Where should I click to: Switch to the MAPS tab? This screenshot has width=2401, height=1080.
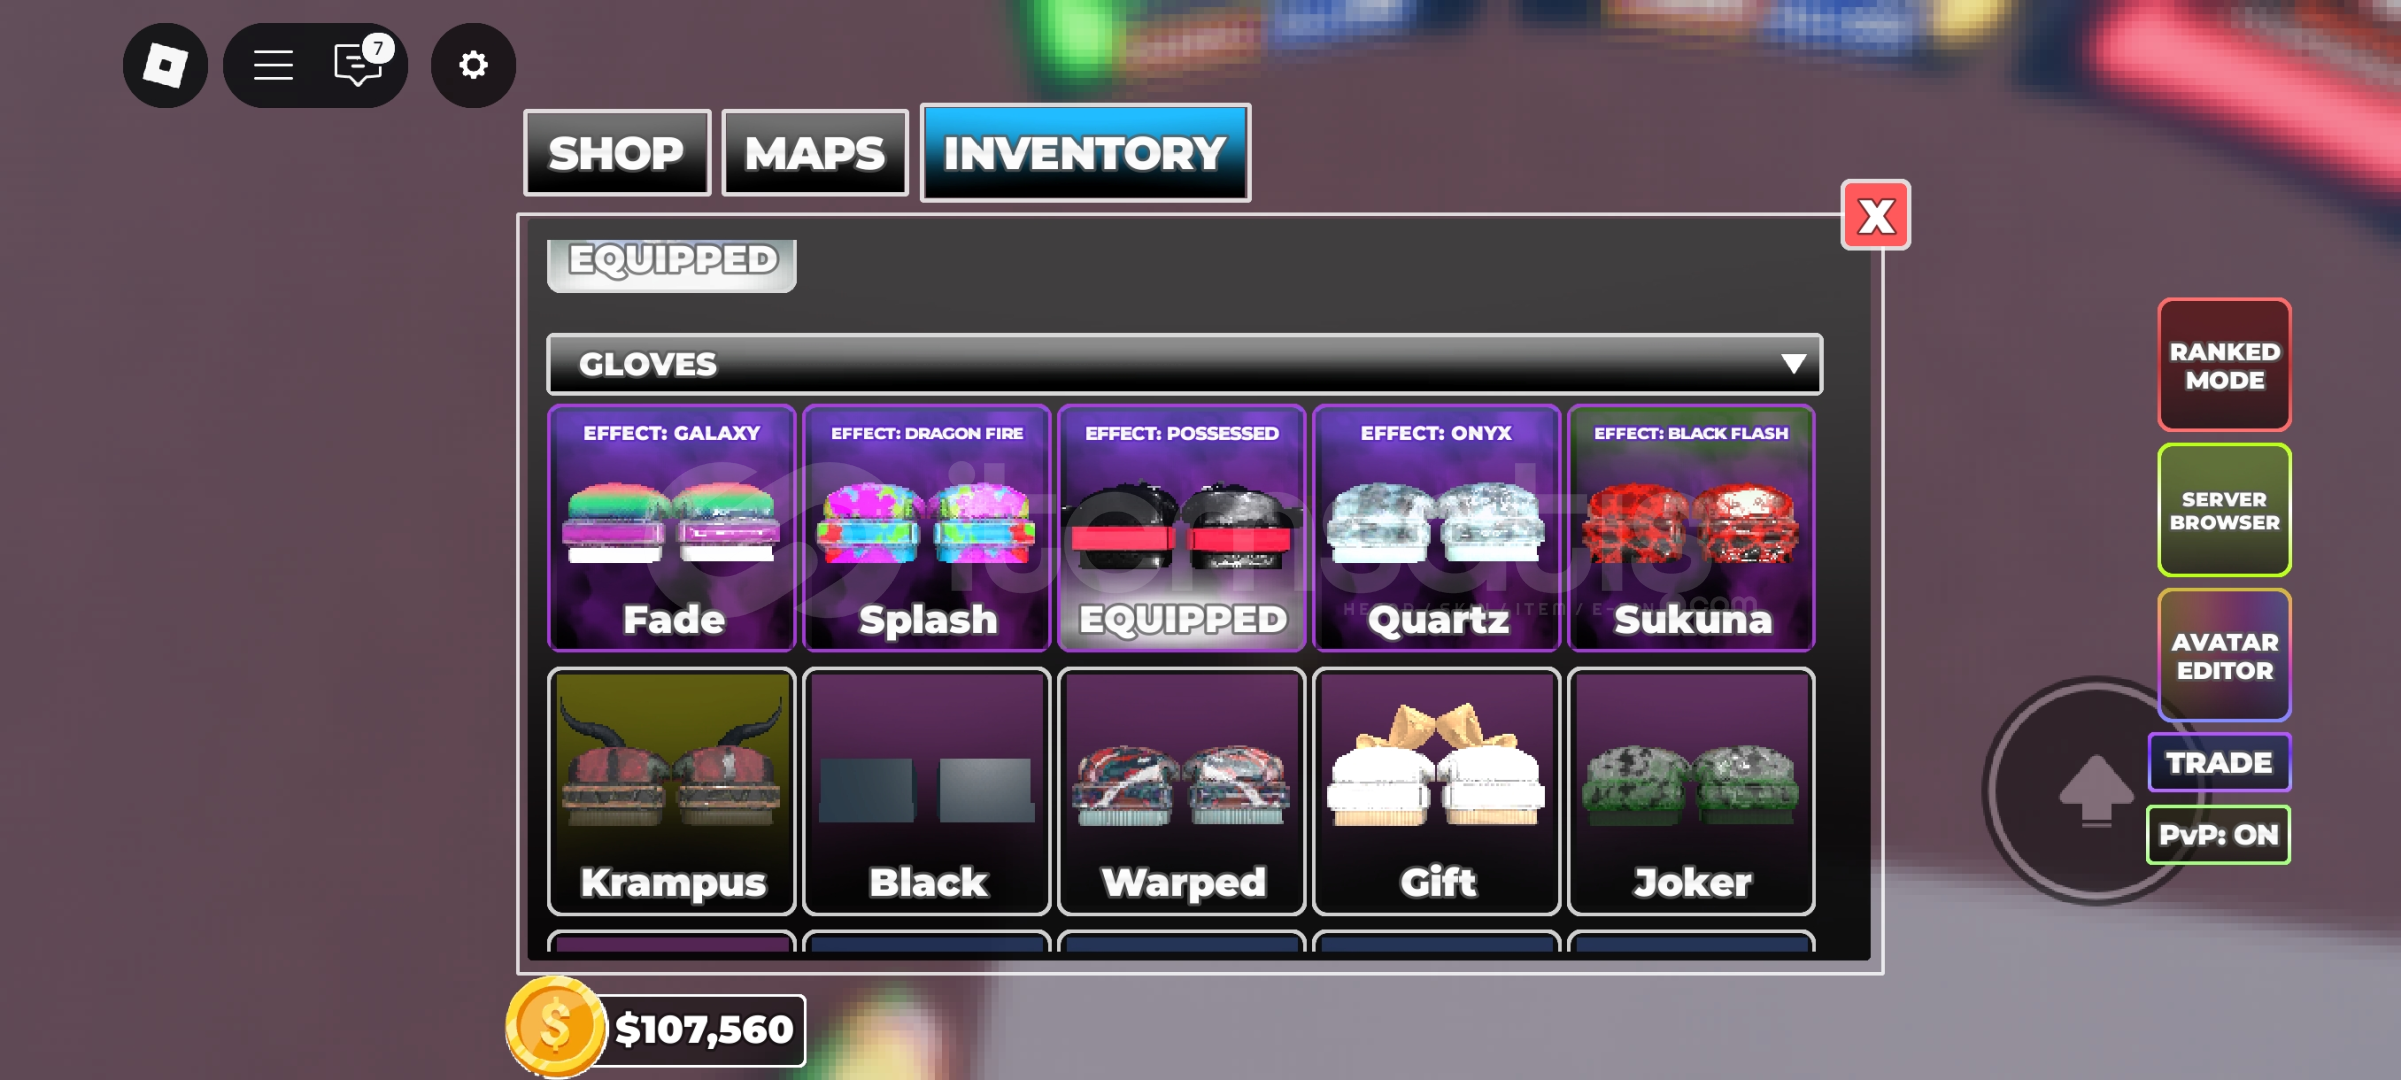815,153
